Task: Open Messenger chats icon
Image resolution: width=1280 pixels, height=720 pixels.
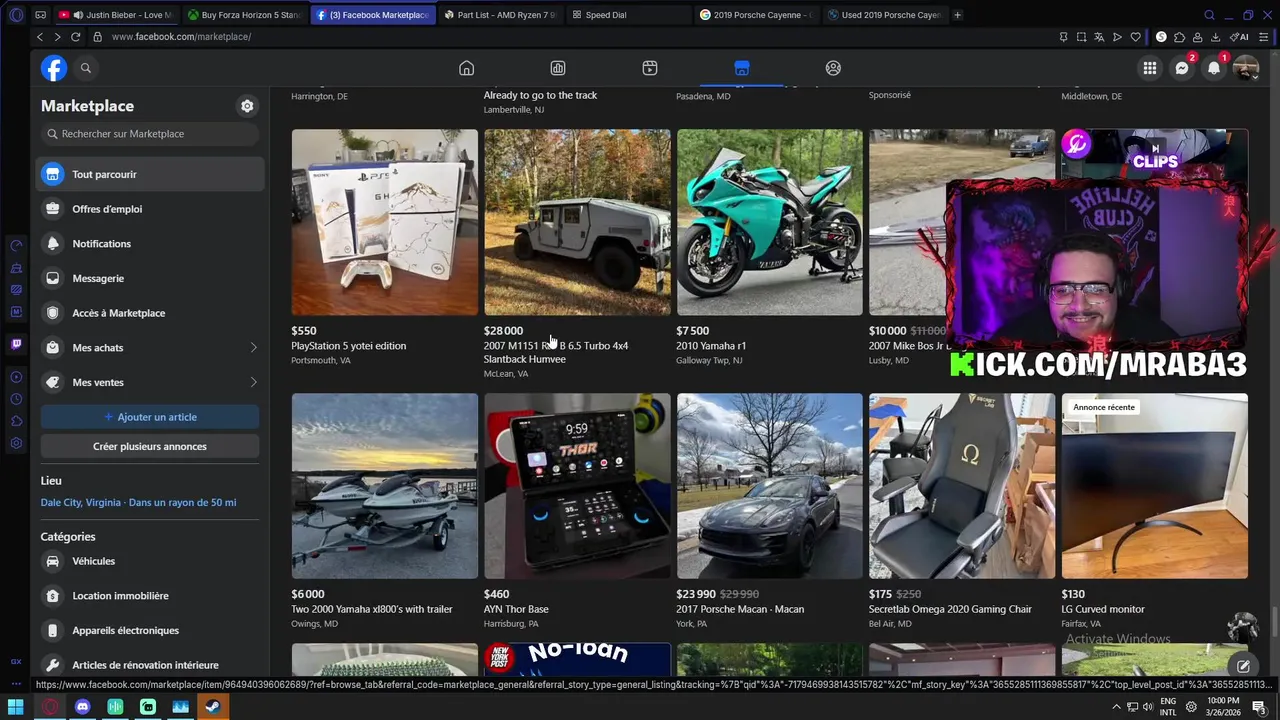Action: point(1182,68)
